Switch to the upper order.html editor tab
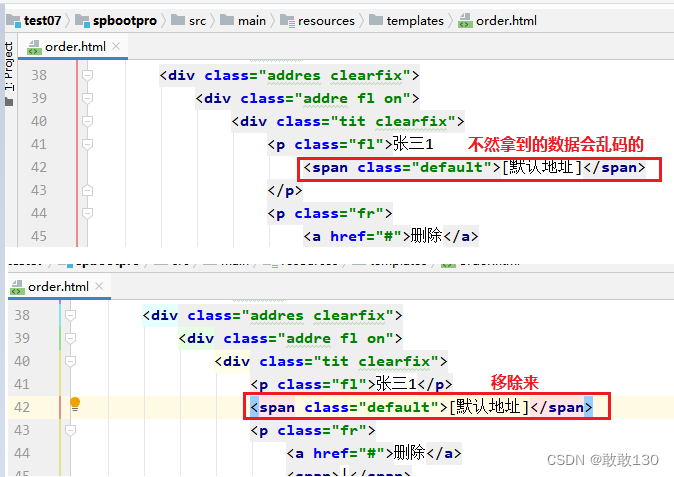 tap(75, 46)
